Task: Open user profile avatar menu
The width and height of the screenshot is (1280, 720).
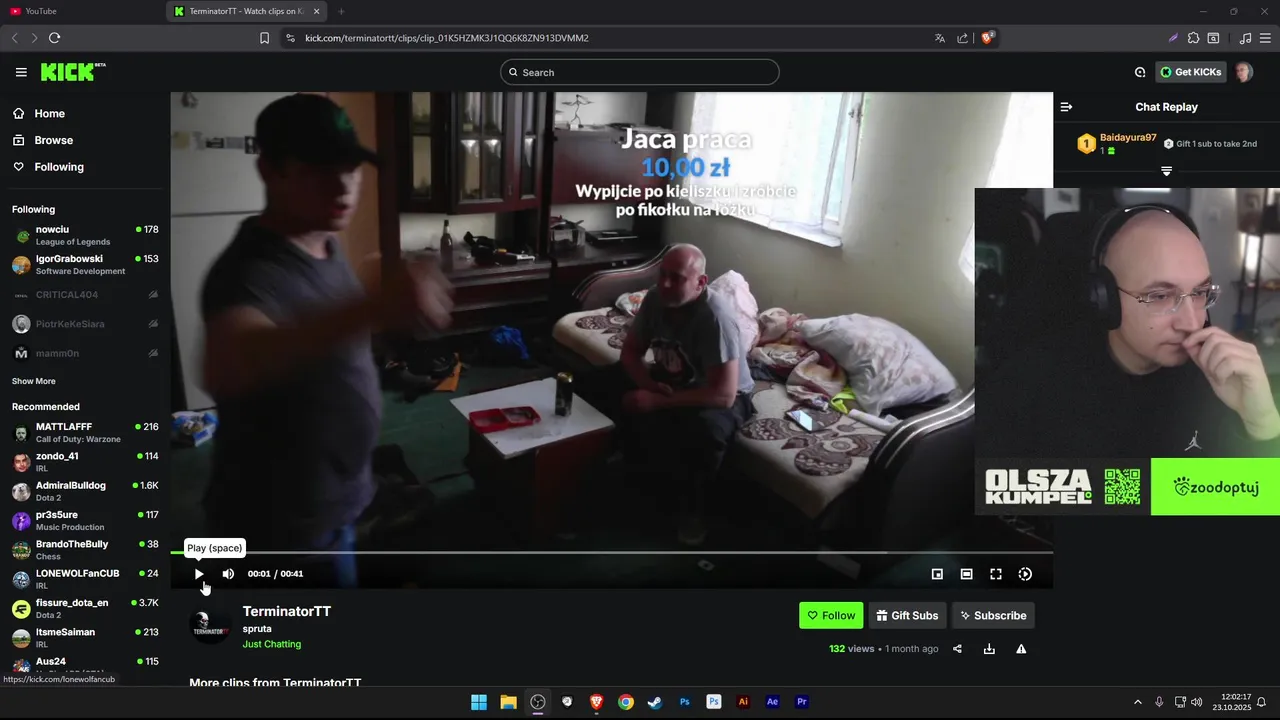Action: pos(1244,72)
